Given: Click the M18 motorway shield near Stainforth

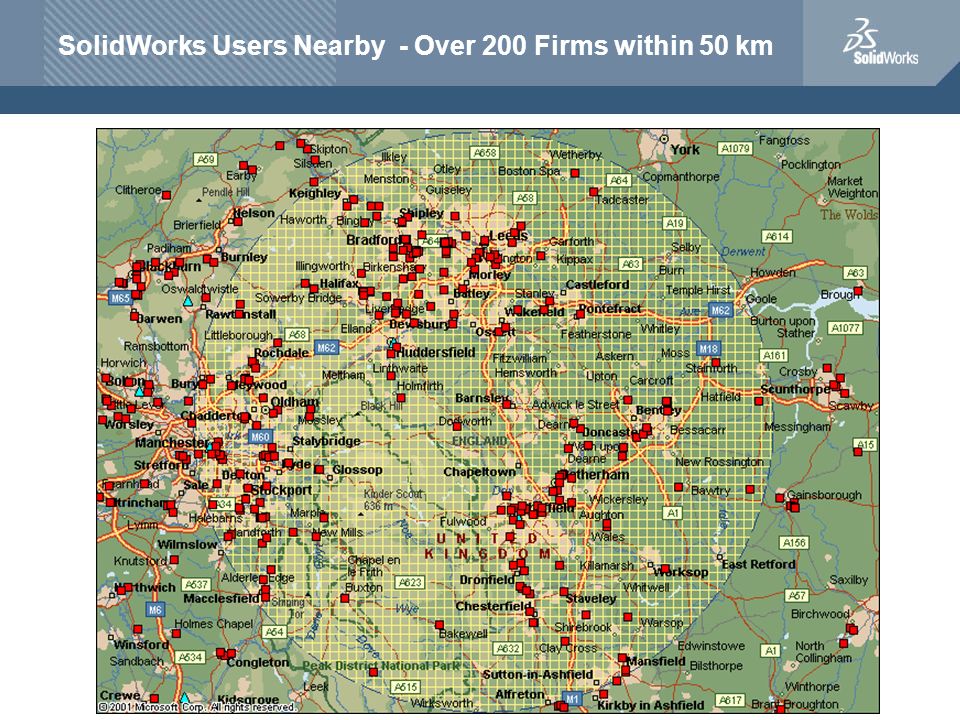Looking at the screenshot, I should 708,348.
